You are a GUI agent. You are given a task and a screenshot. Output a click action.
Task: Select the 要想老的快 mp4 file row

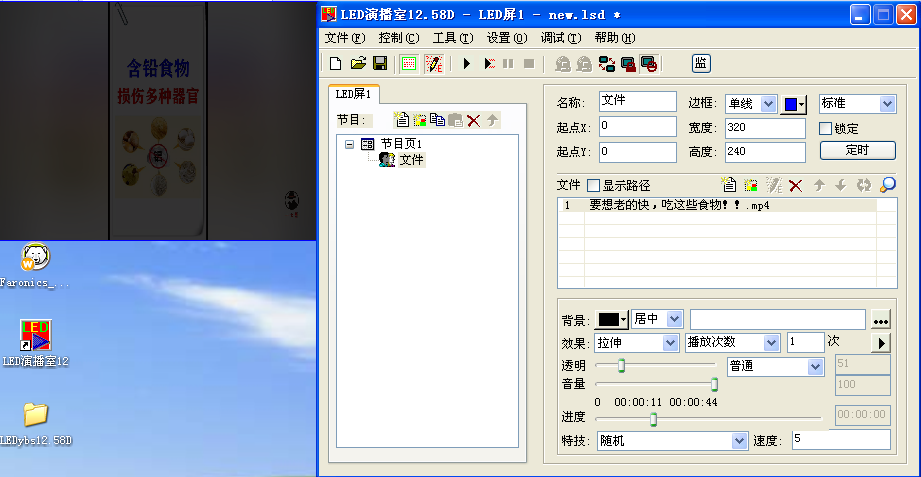click(x=717, y=206)
